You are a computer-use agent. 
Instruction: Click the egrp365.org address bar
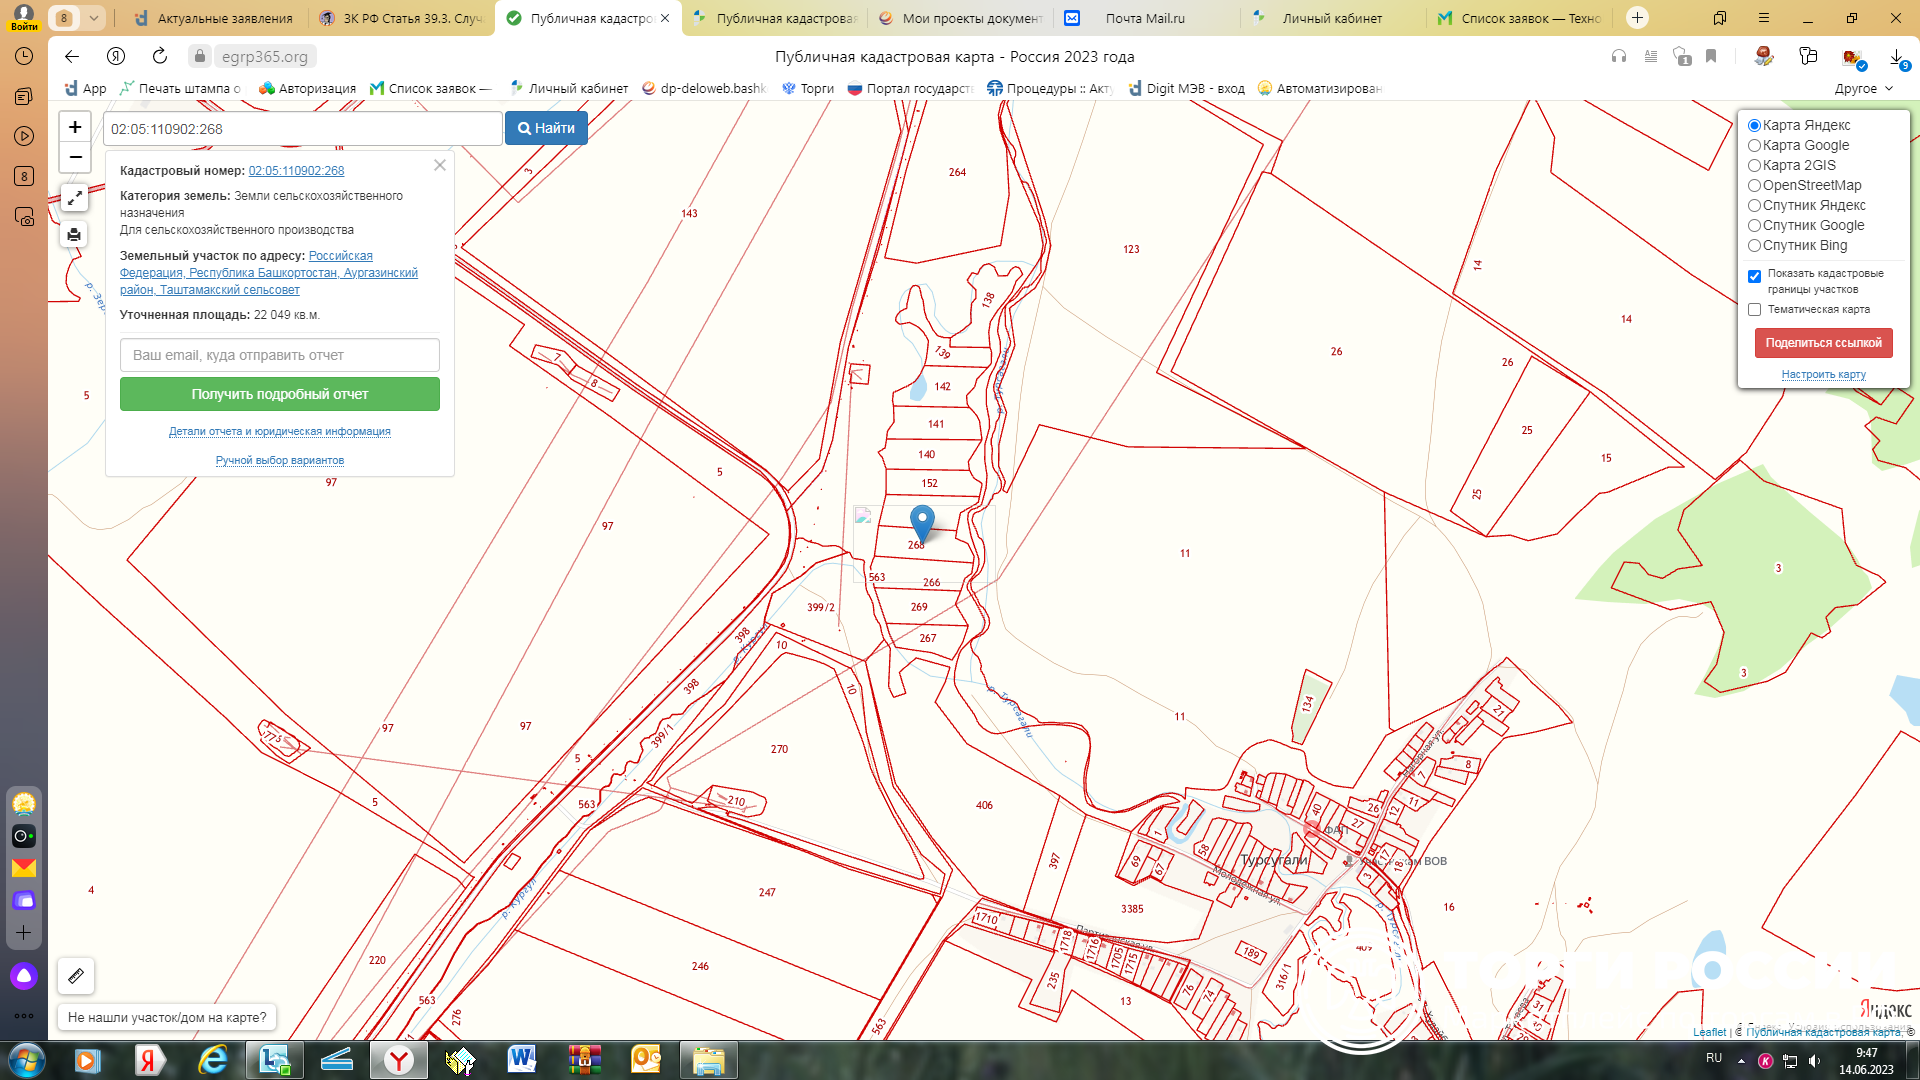point(264,57)
